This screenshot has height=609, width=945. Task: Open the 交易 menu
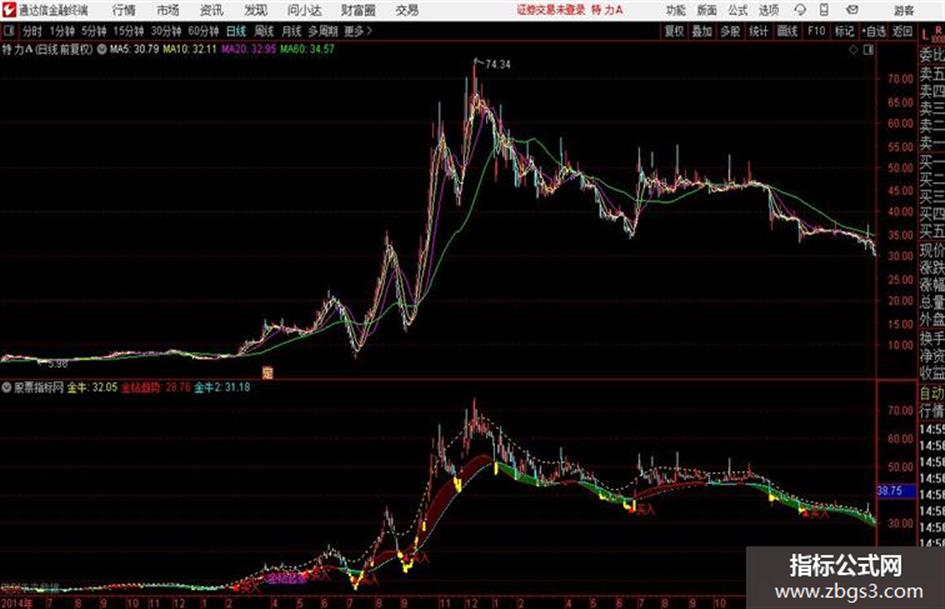(407, 10)
